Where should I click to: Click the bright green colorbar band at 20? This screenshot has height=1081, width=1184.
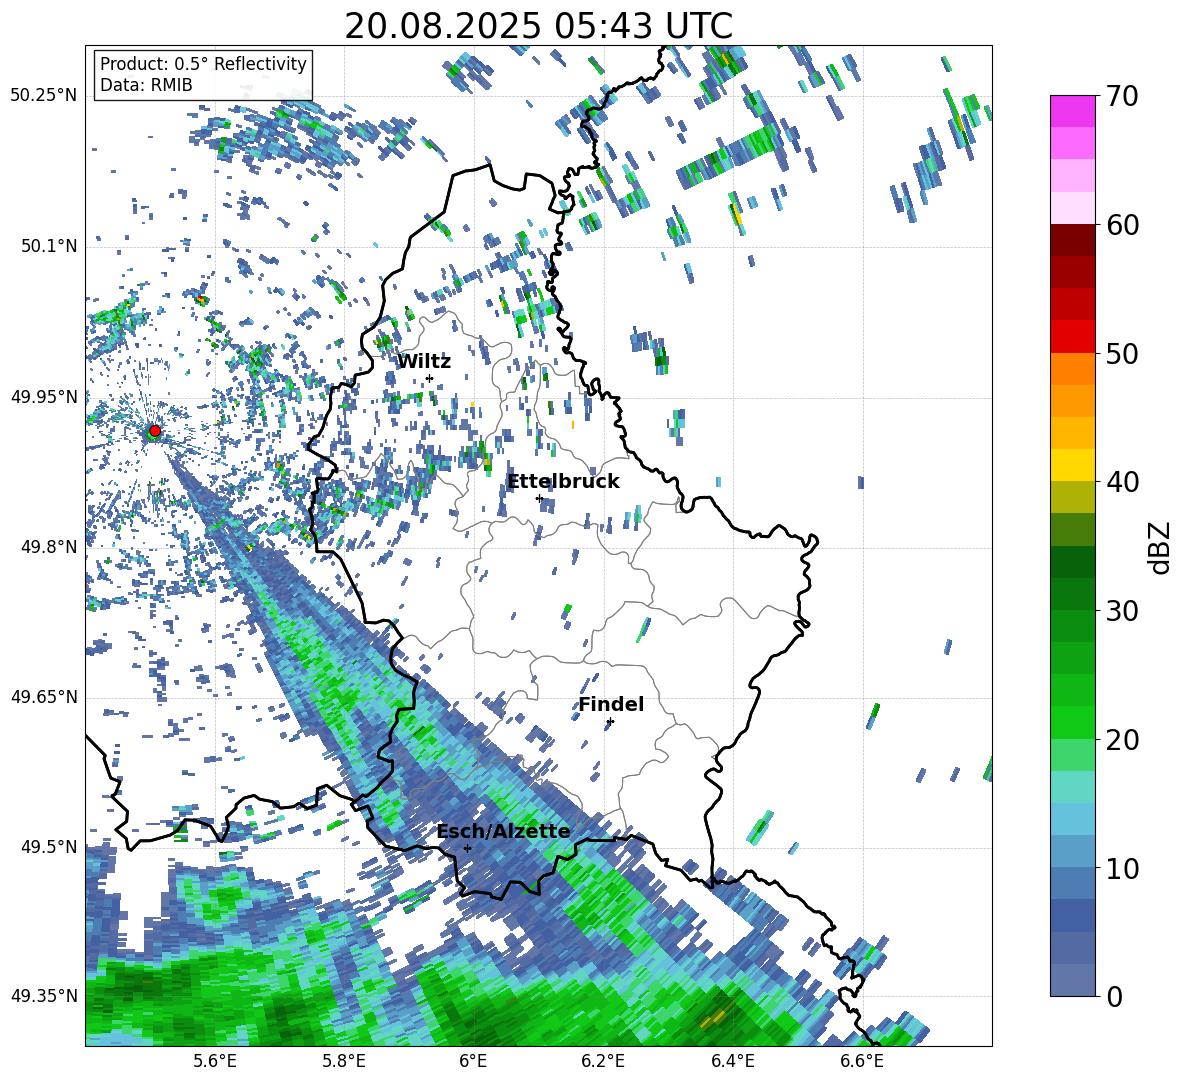1072,723
